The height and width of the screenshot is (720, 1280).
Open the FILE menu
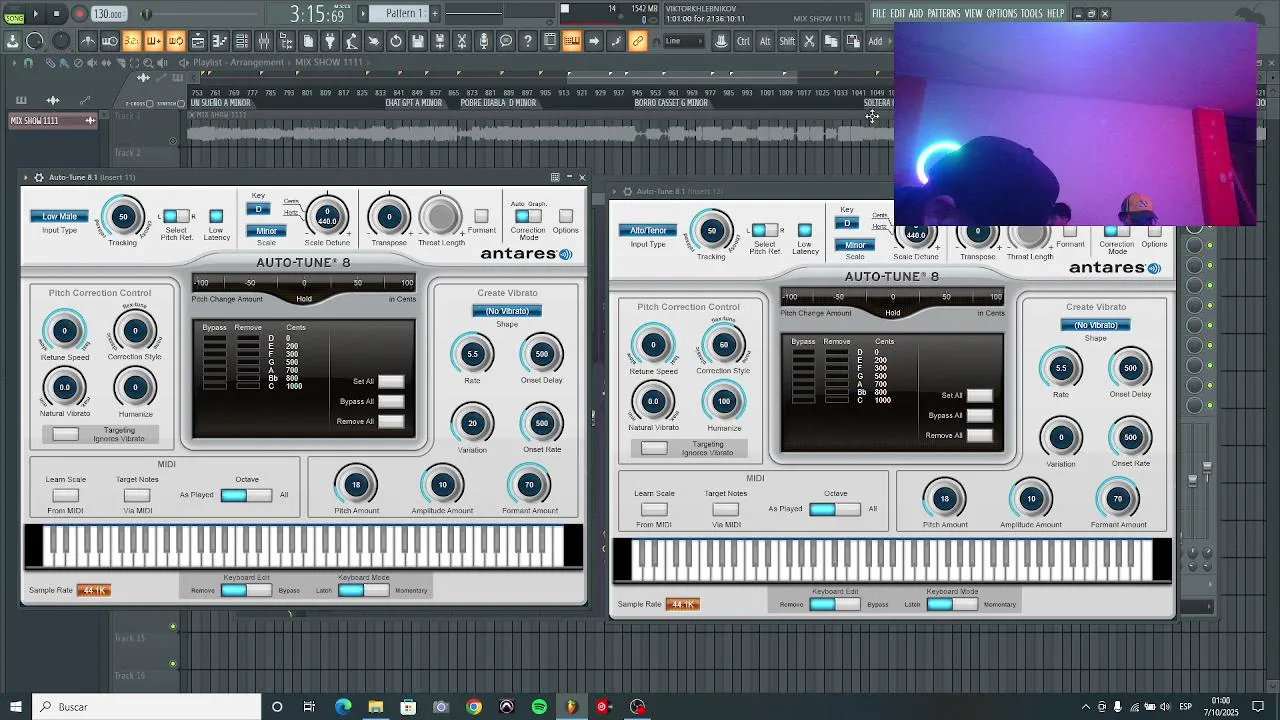point(879,13)
